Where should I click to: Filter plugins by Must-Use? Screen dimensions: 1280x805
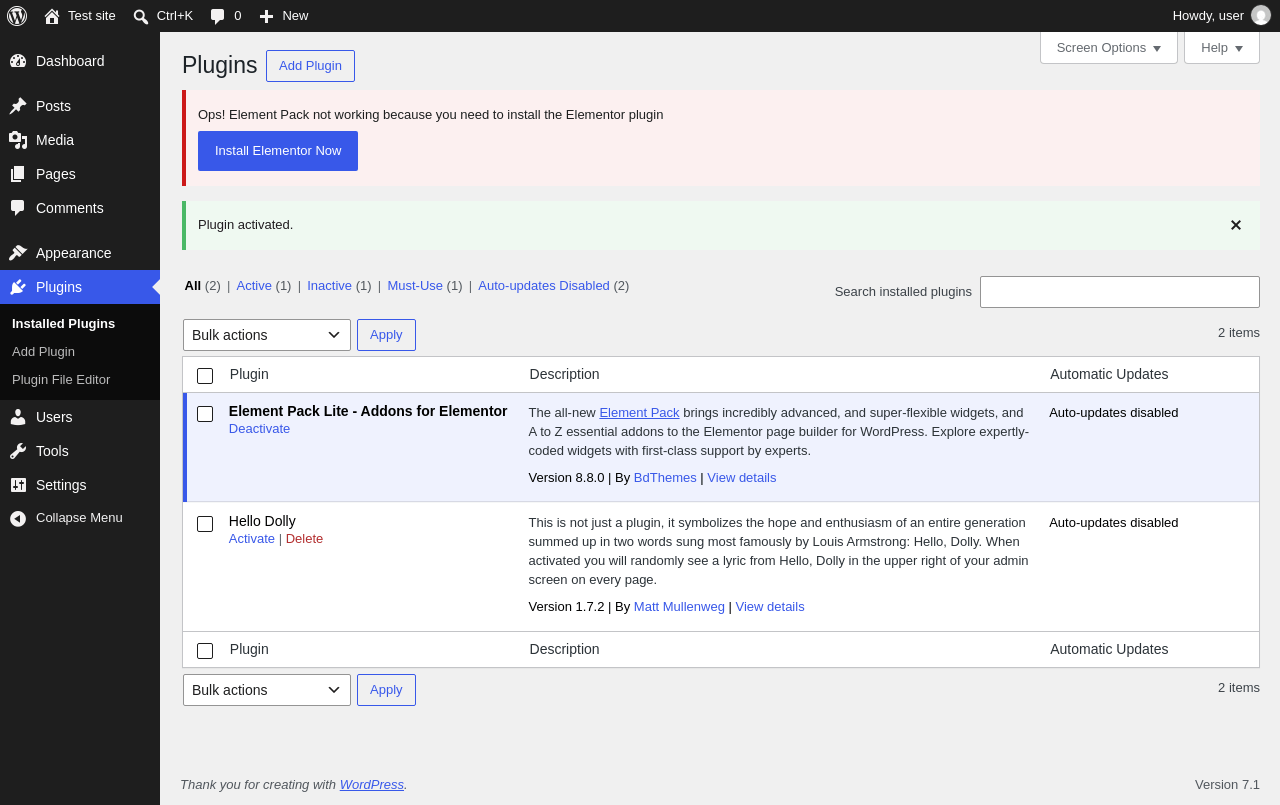[x=415, y=286]
